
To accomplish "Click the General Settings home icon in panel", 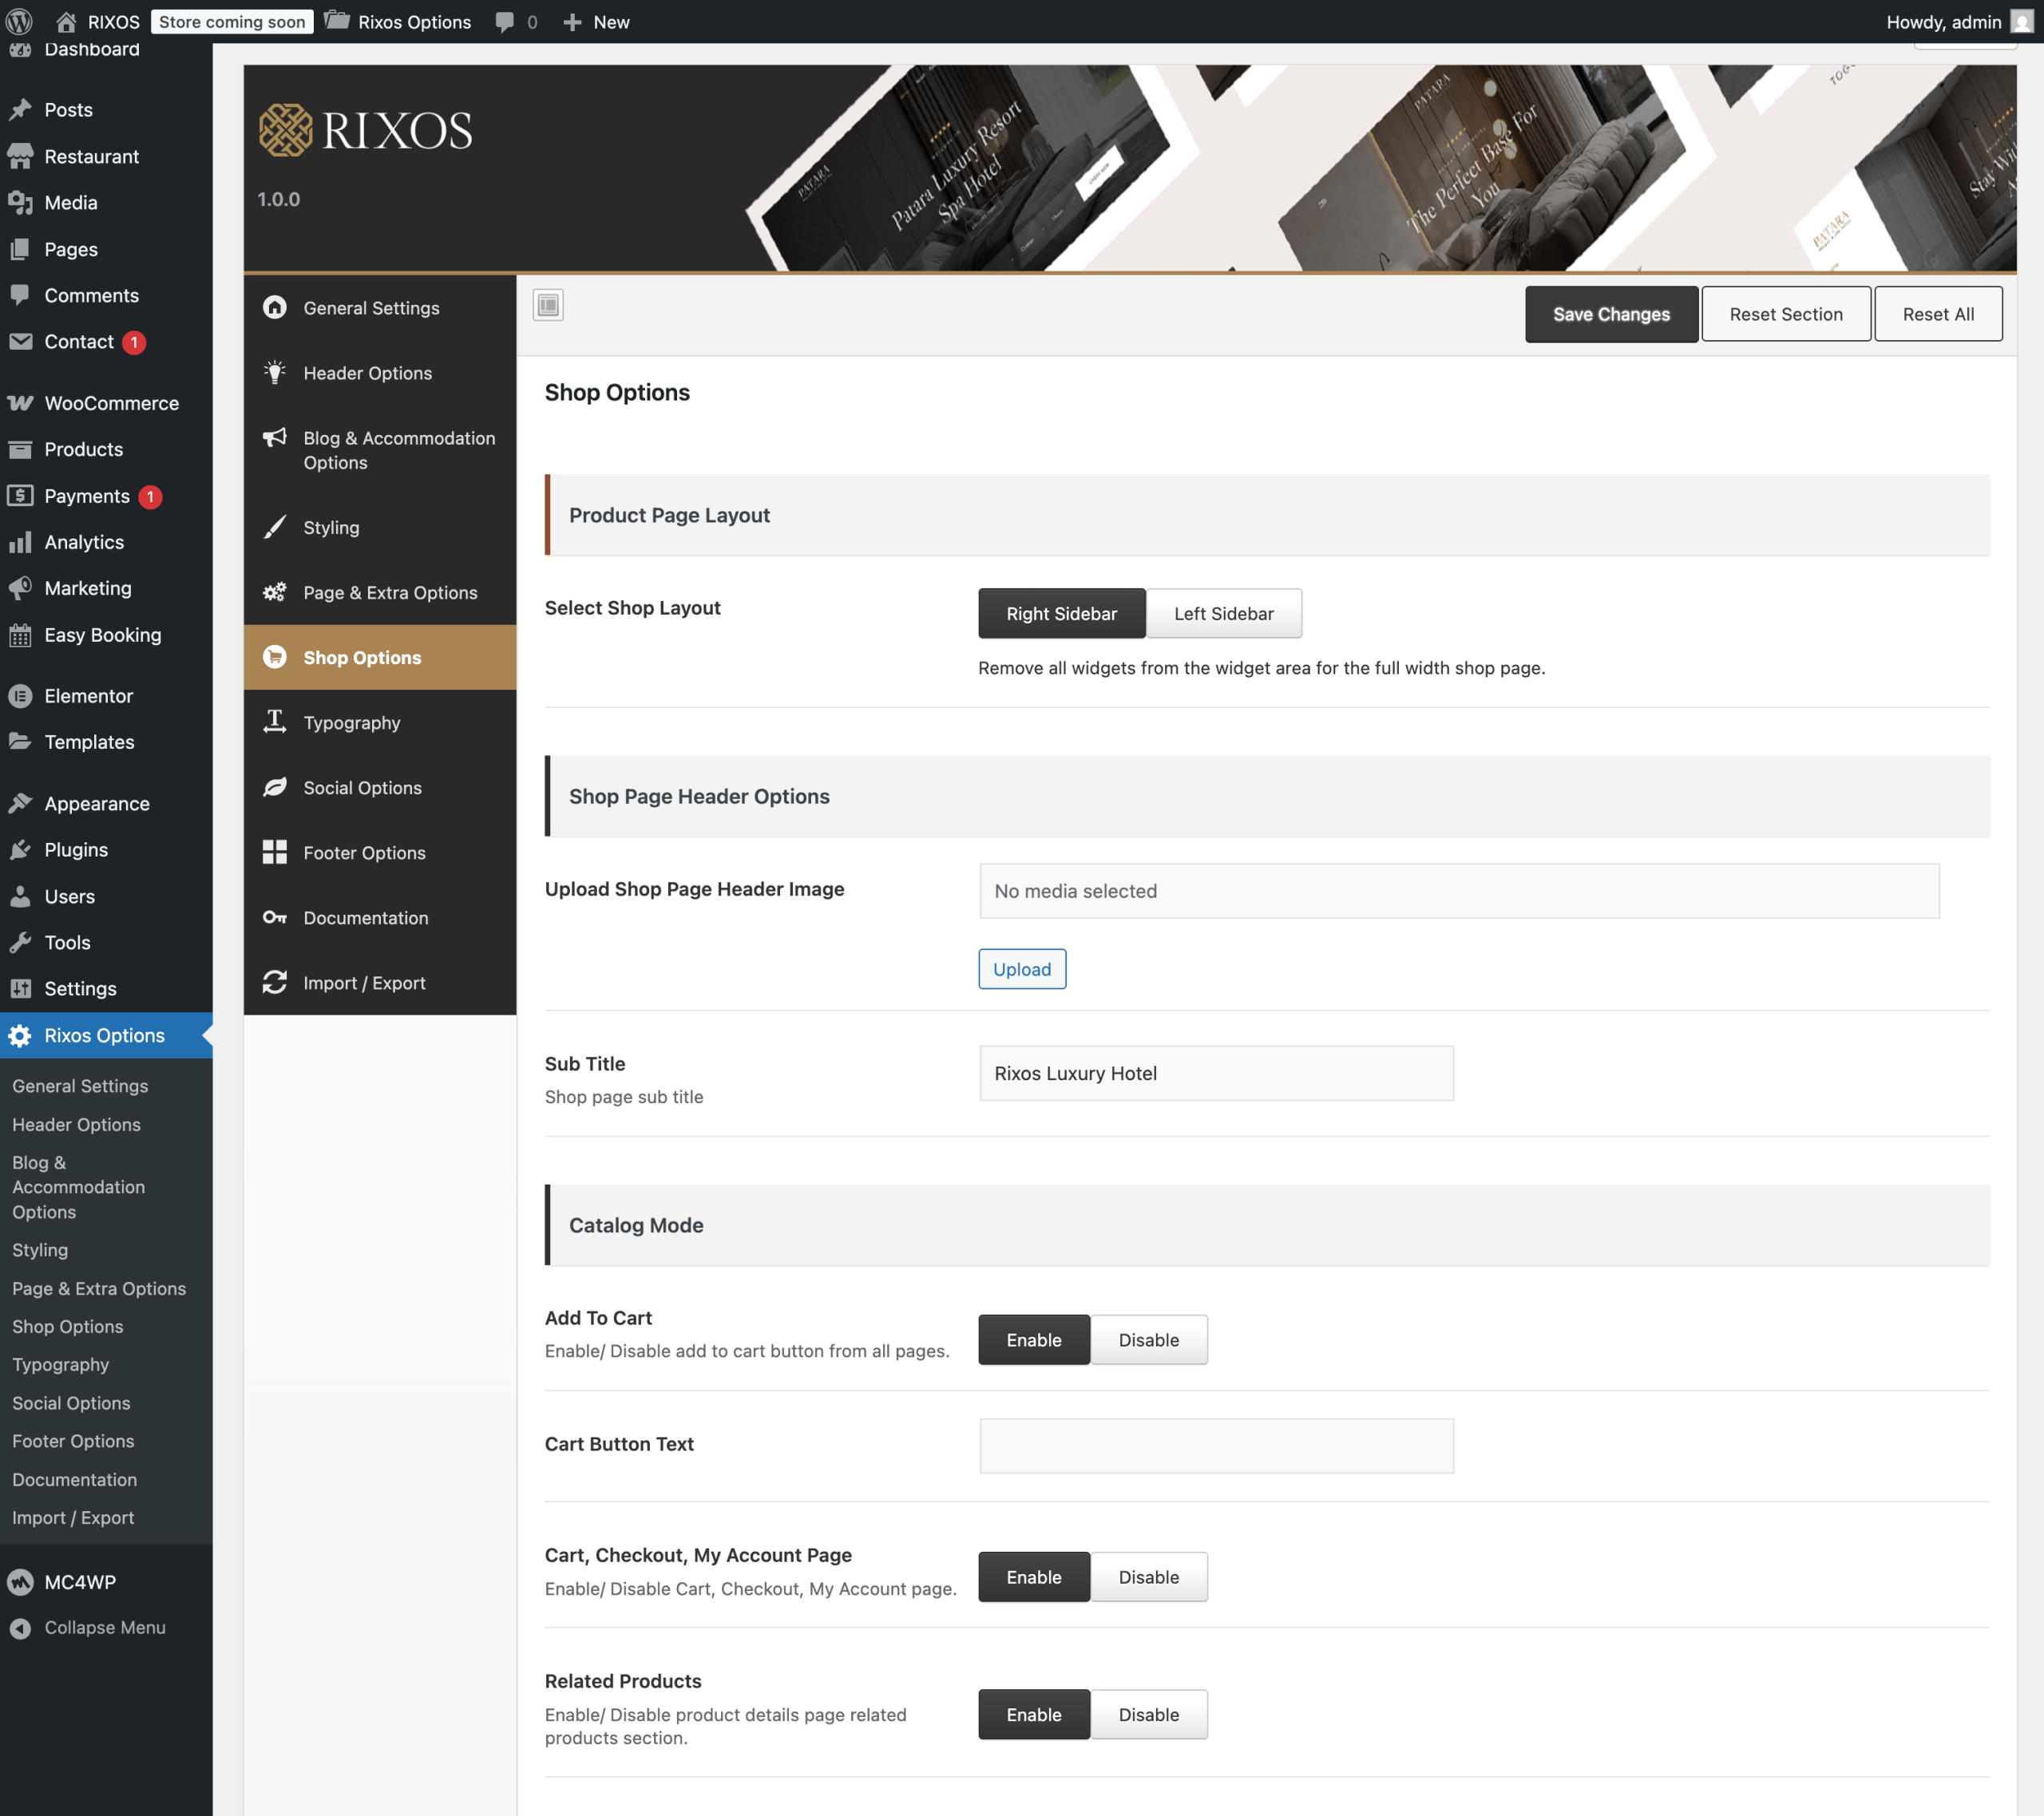I will tap(274, 307).
